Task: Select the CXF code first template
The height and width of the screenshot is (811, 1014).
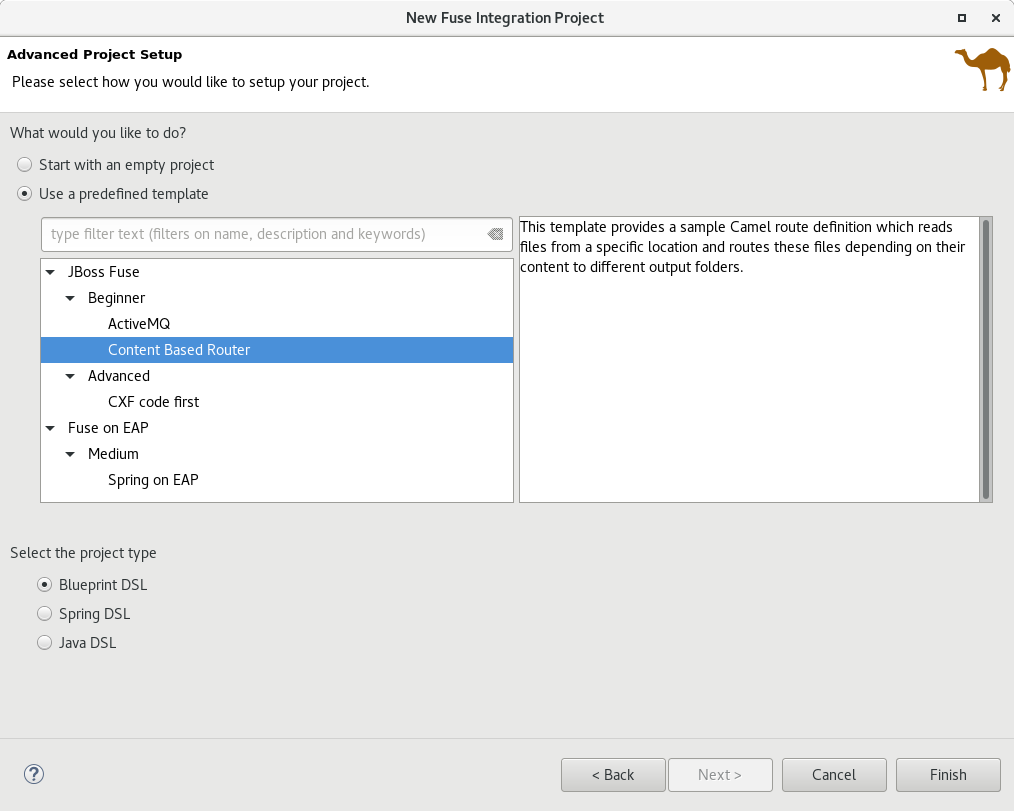Action: pyautogui.click(x=153, y=402)
